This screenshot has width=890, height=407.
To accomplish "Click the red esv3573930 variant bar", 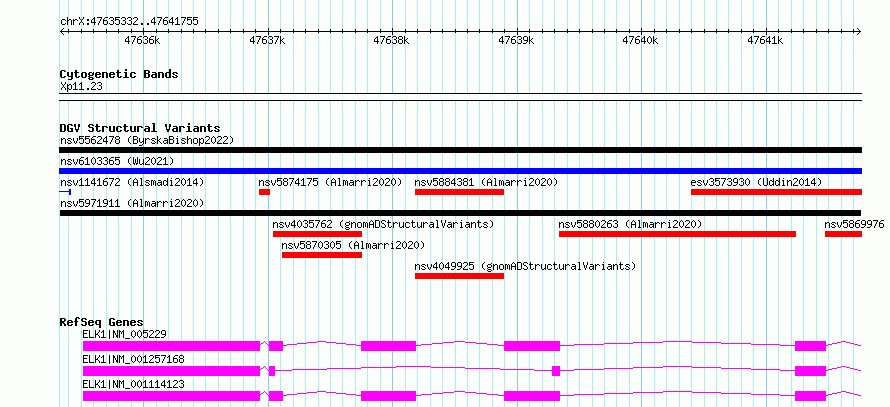I will 776,192.
